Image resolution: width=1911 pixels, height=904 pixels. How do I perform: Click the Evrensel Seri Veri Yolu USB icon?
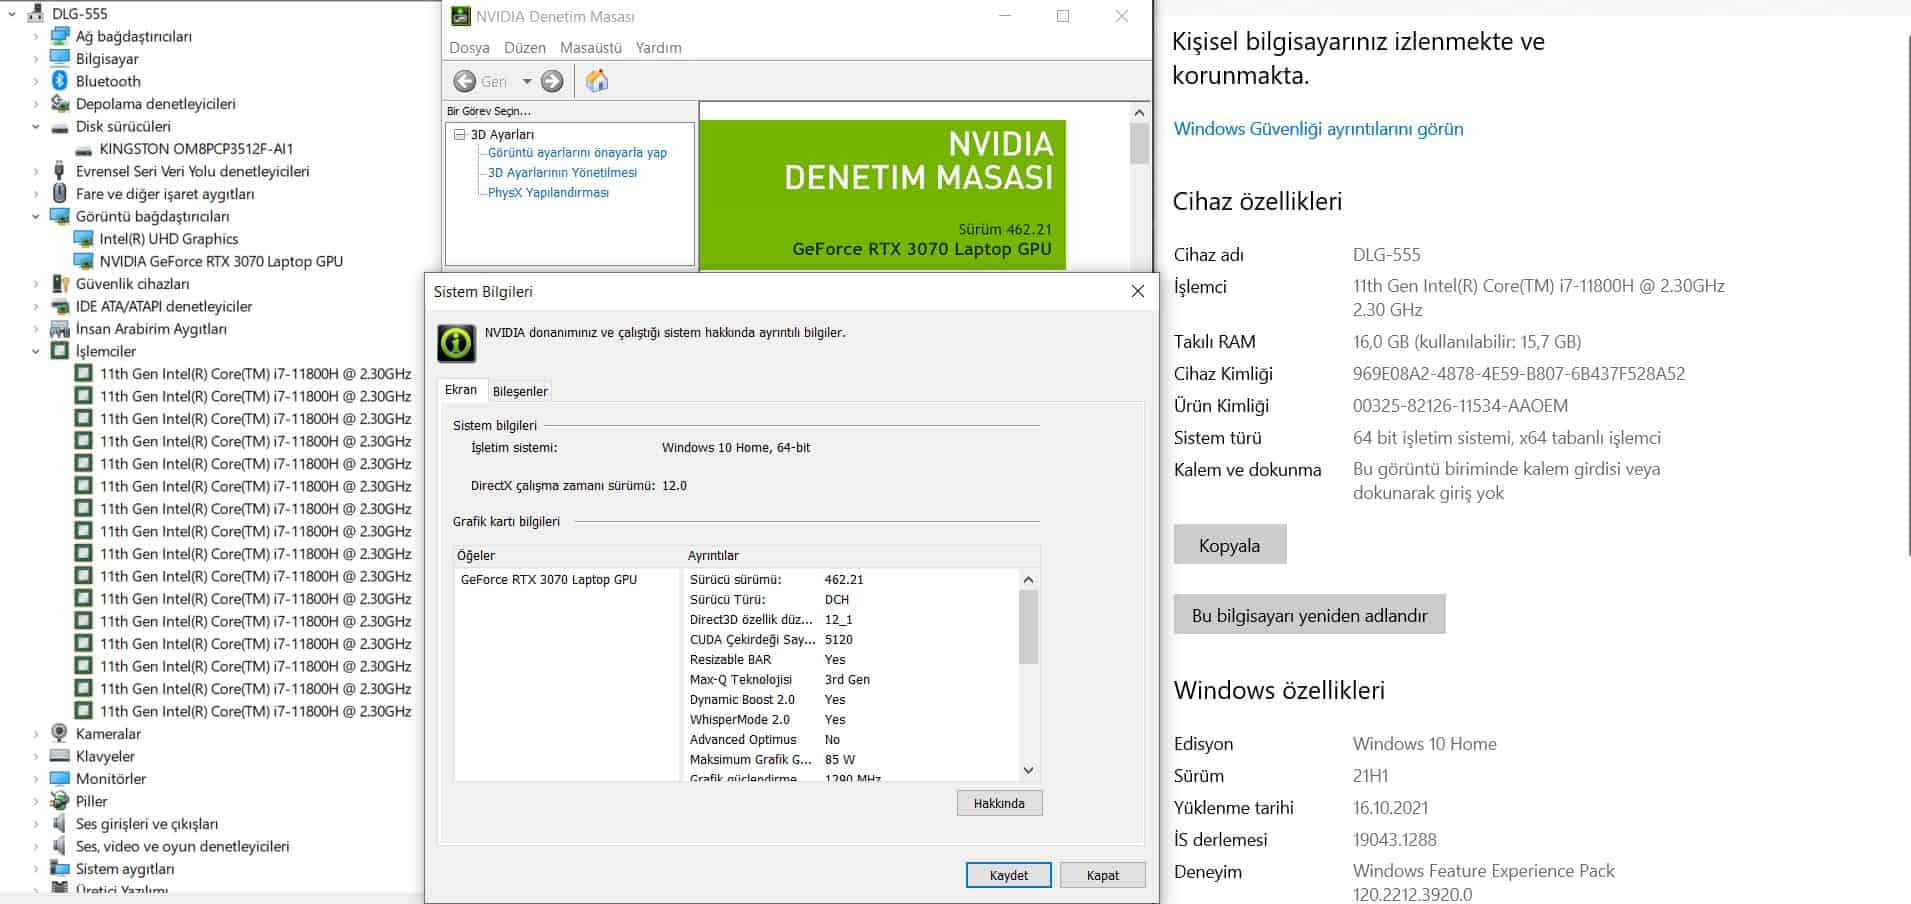click(x=59, y=171)
